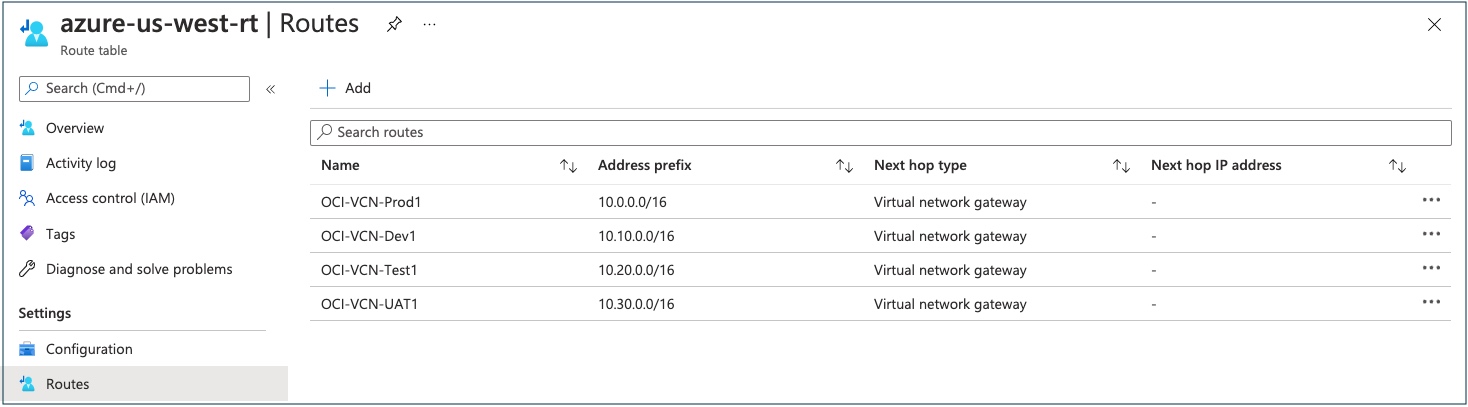Click the magnifier icon in Search routes
The image size is (1468, 407).
coord(325,132)
